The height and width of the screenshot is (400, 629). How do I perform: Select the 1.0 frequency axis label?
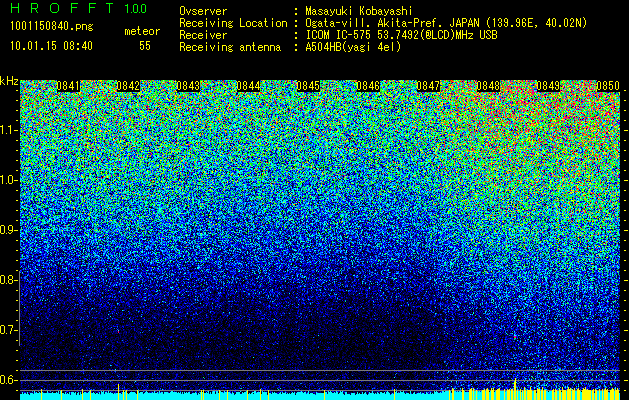(8, 181)
